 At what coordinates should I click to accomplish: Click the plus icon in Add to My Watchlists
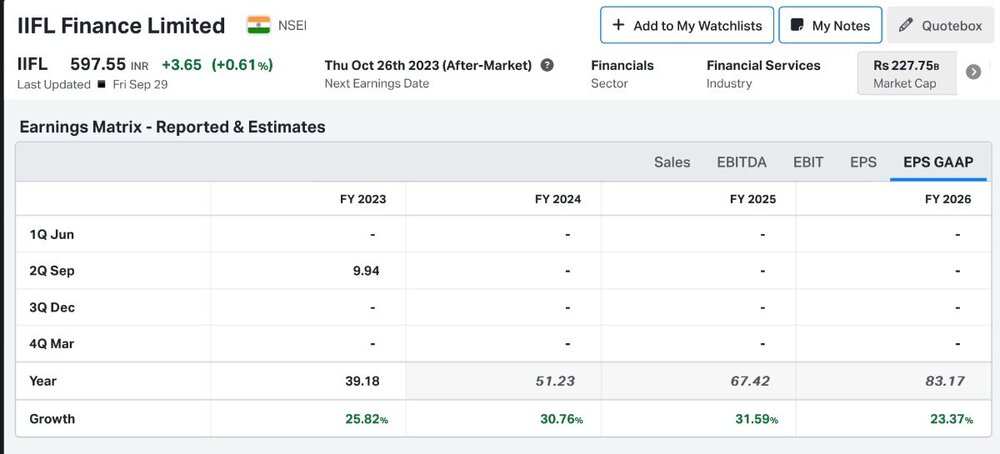[617, 25]
